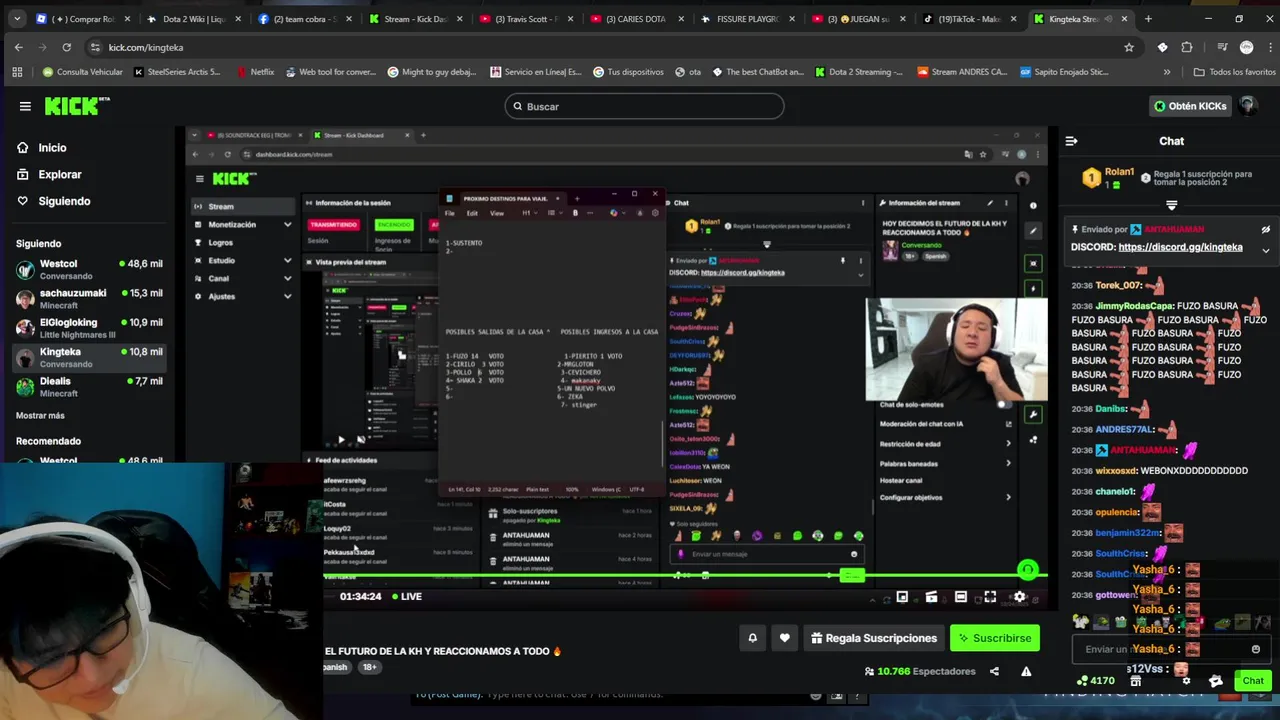This screenshot has height=720, width=1280.
Task: Collapse the chat panel with the arrow icon
Action: pos(1071,141)
